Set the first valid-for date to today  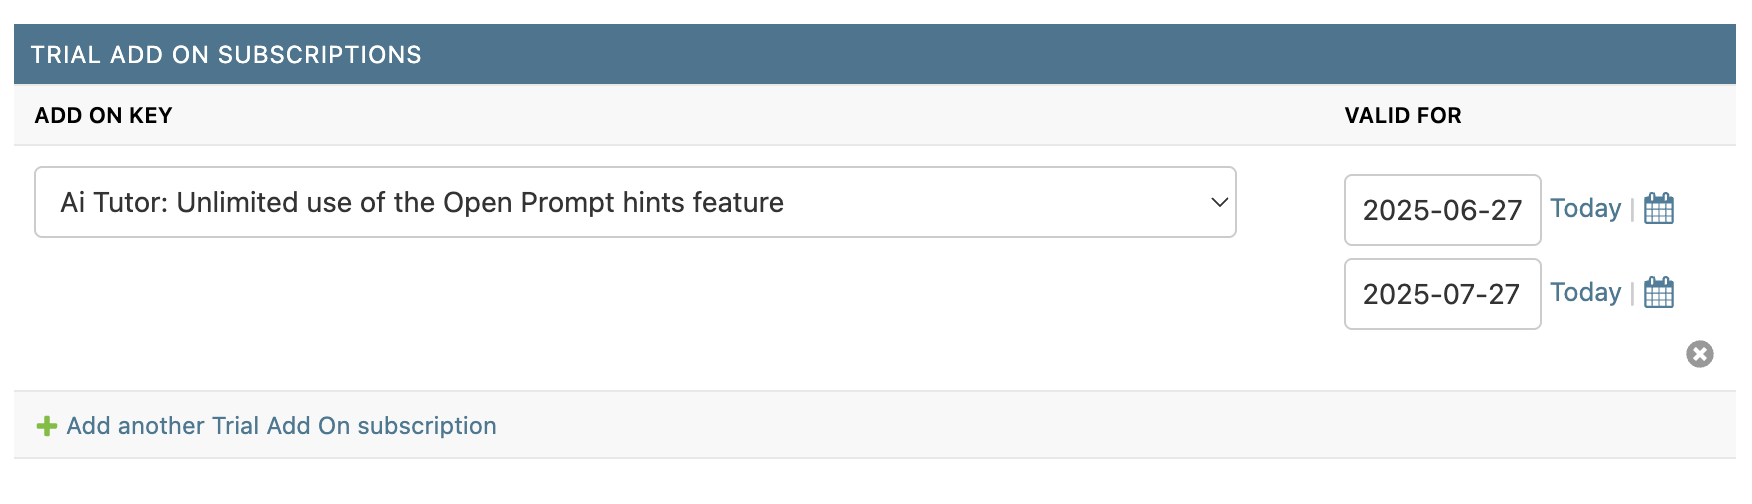coord(1585,209)
